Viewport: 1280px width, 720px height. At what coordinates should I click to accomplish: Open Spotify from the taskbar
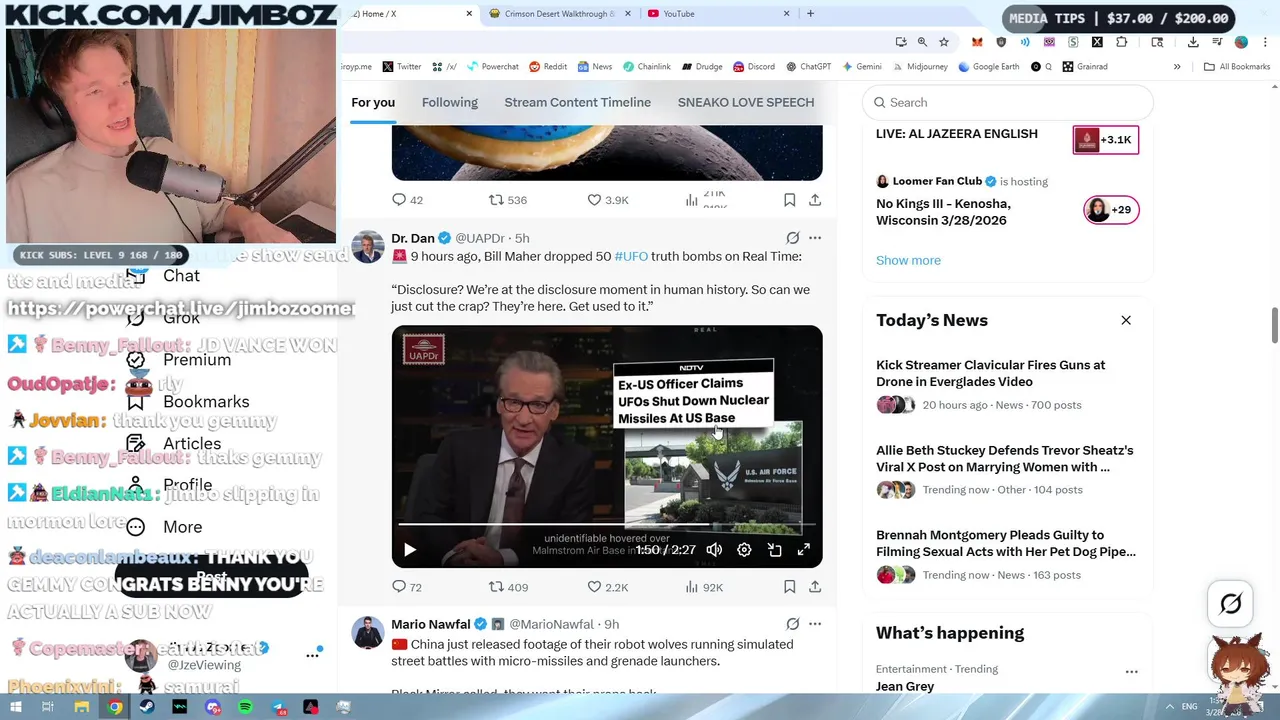(245, 707)
